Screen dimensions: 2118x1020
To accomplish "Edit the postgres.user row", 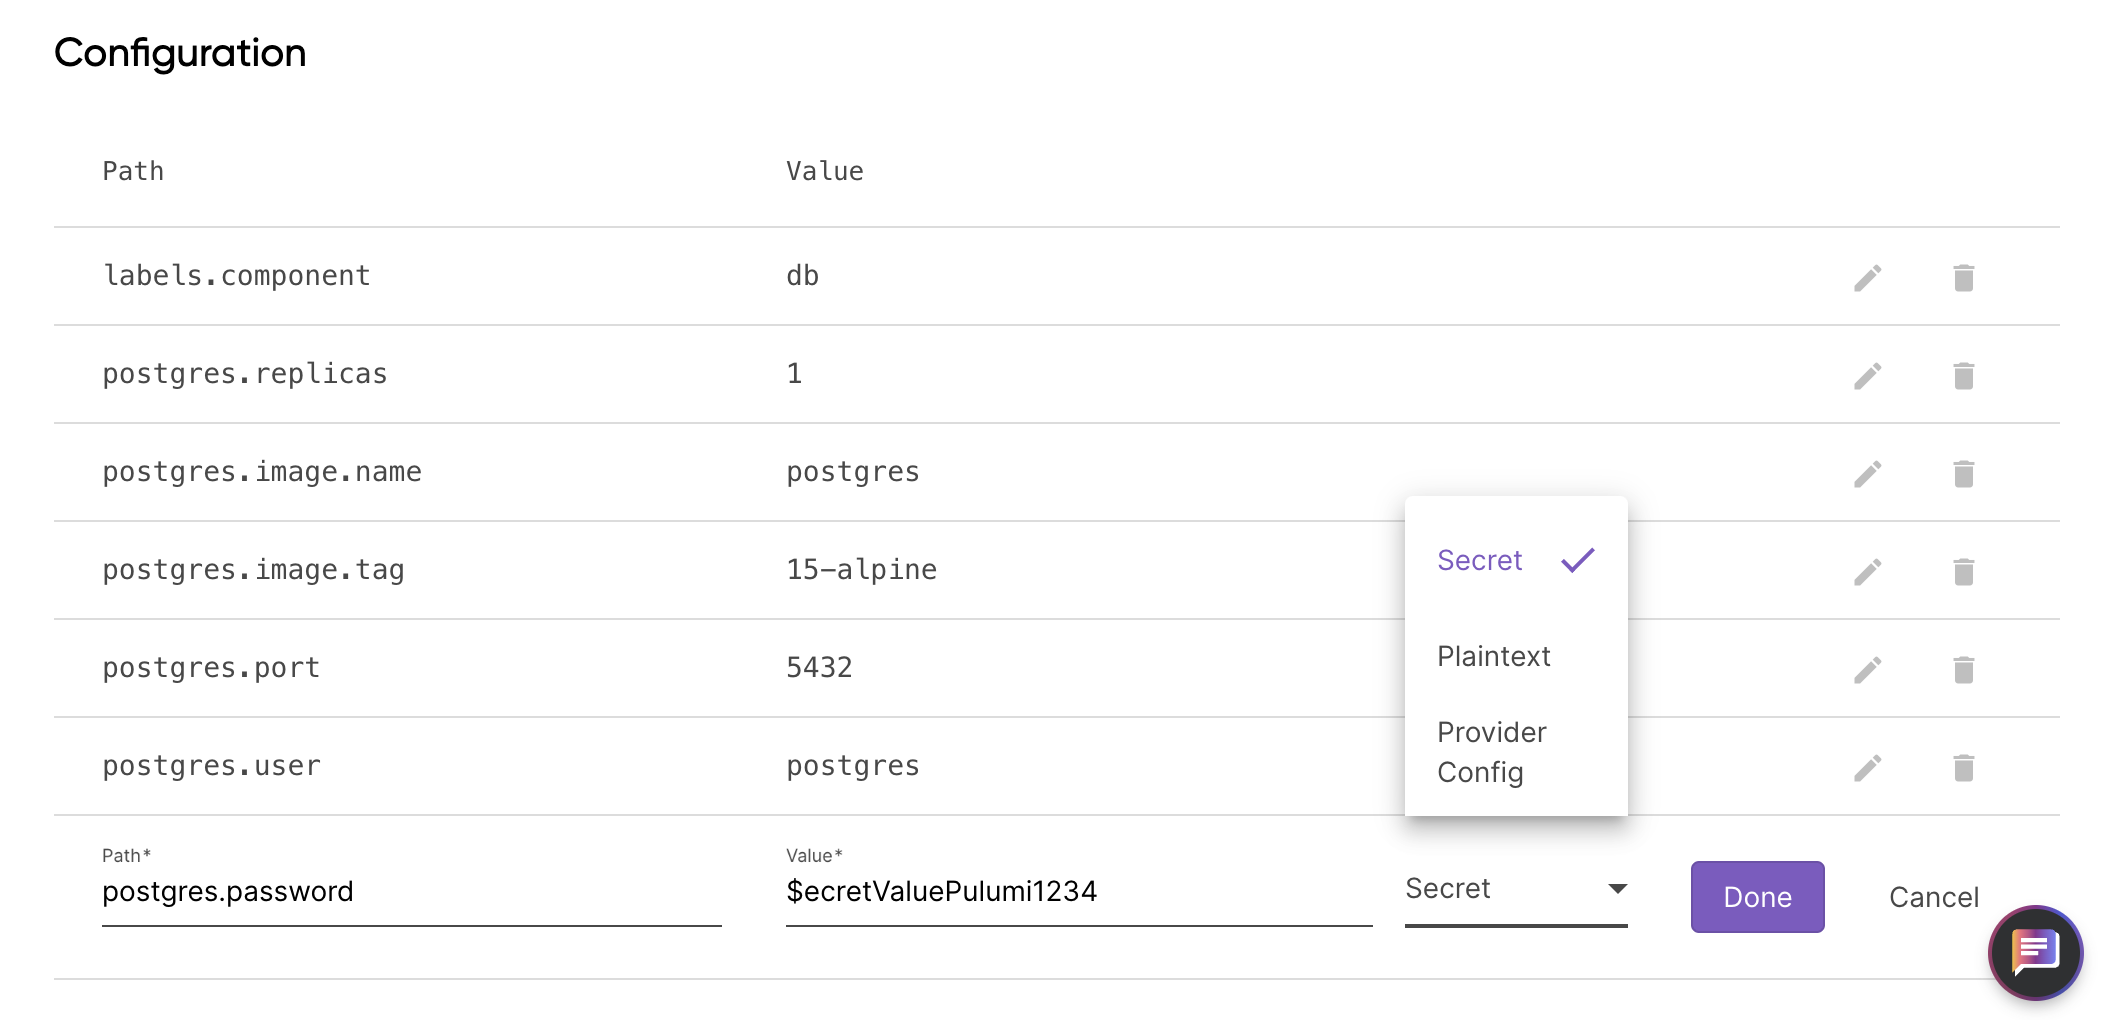I will click(1867, 768).
